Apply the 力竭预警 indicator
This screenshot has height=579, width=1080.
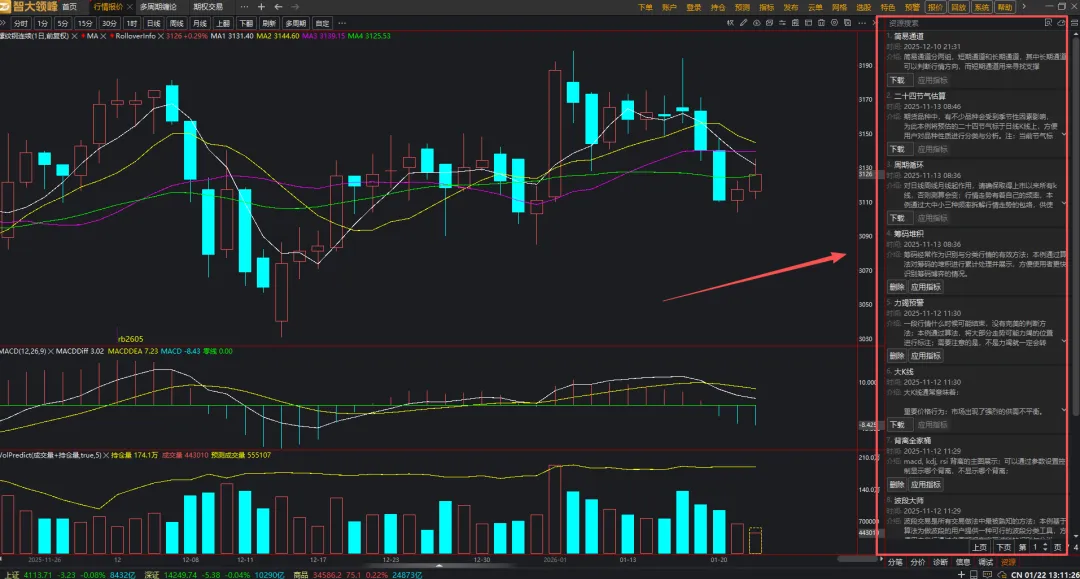coord(926,356)
